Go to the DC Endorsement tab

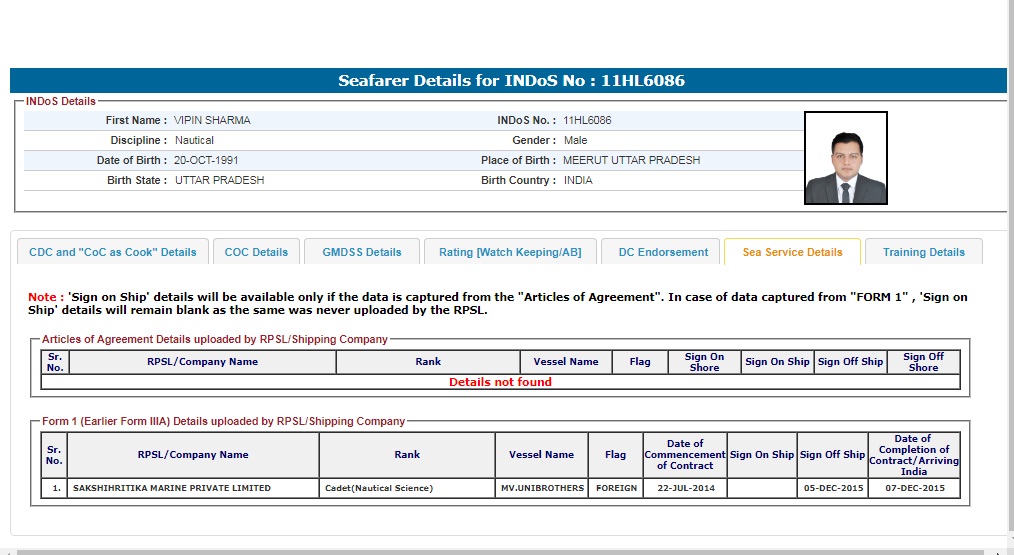663,252
